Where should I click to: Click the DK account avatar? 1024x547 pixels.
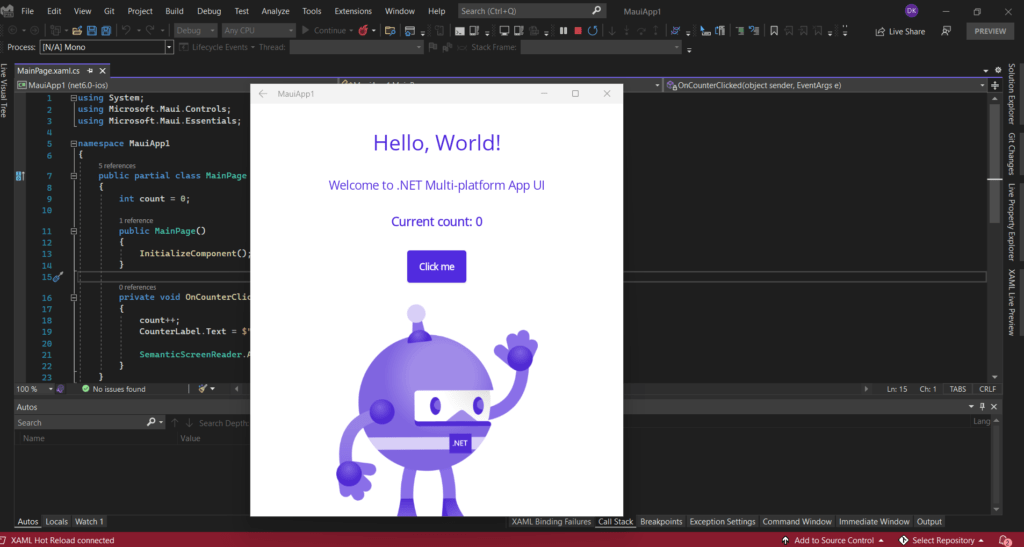click(912, 11)
